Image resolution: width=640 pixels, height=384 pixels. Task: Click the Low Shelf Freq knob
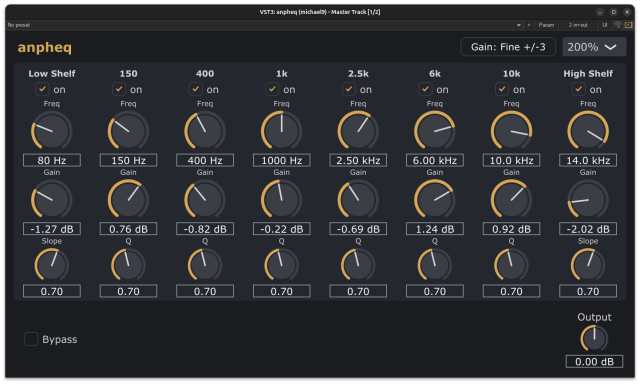[x=52, y=131]
